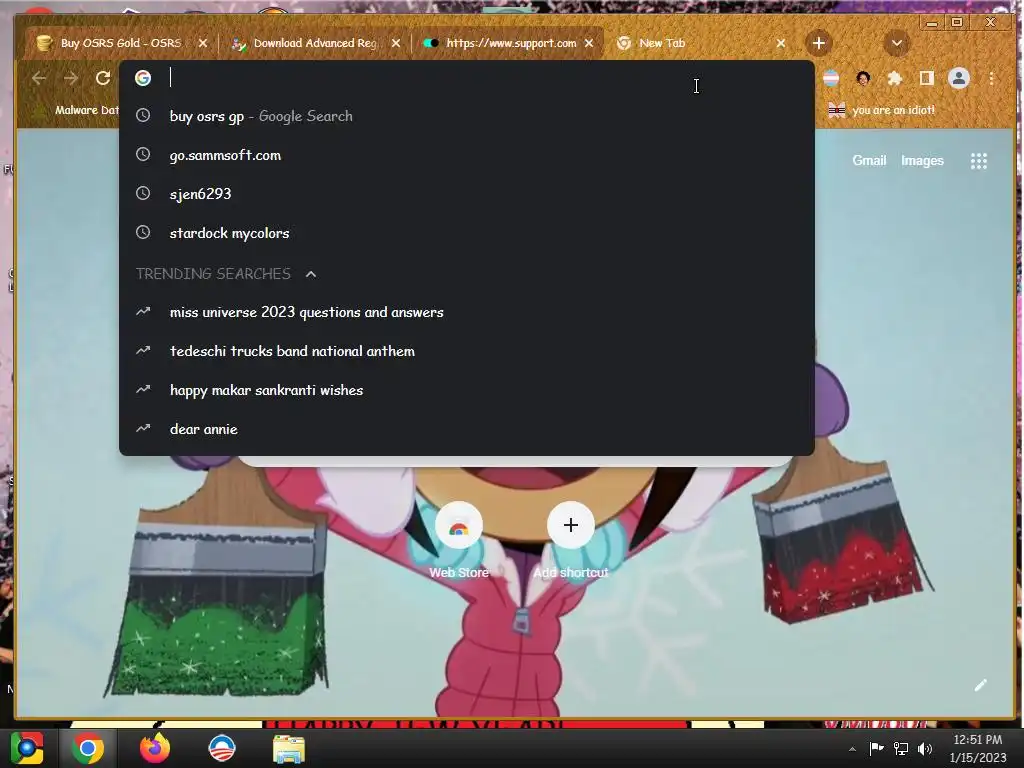1024x768 pixels.
Task: Select 'tedeschi trucks band national anthem'
Action: pyautogui.click(x=466, y=351)
